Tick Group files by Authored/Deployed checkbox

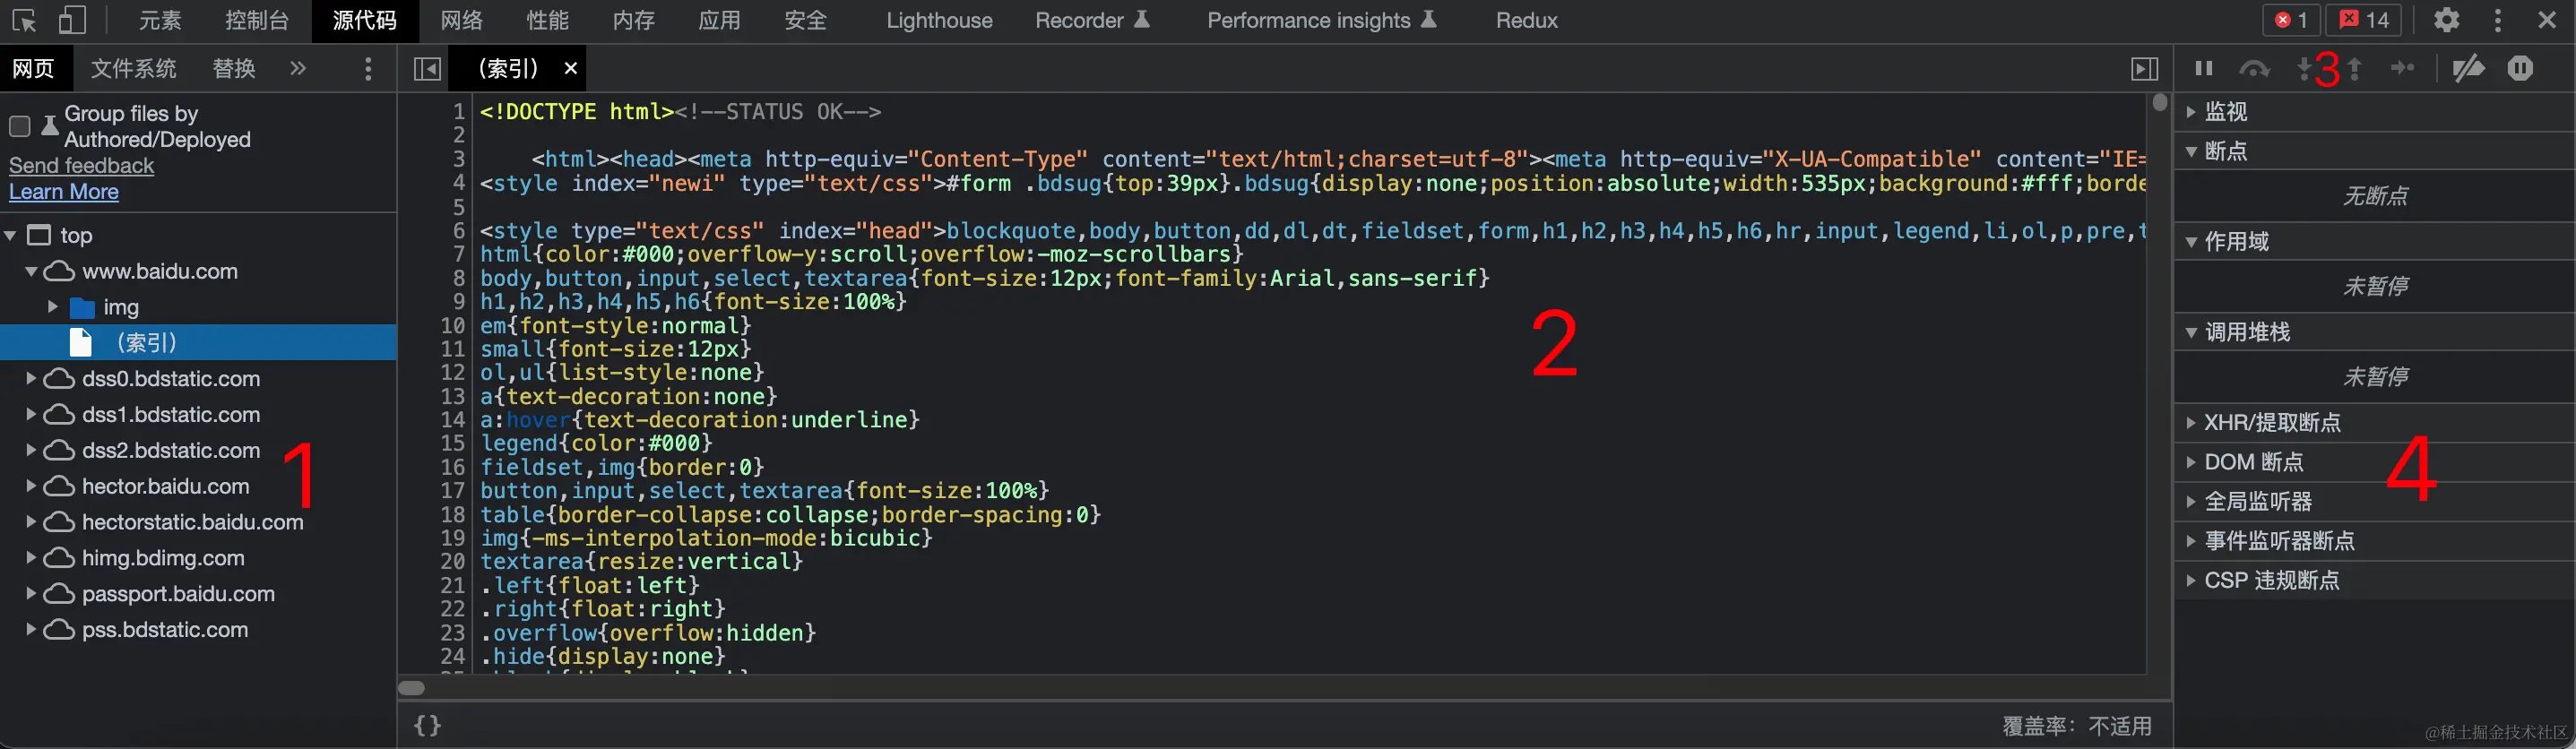click(19, 126)
